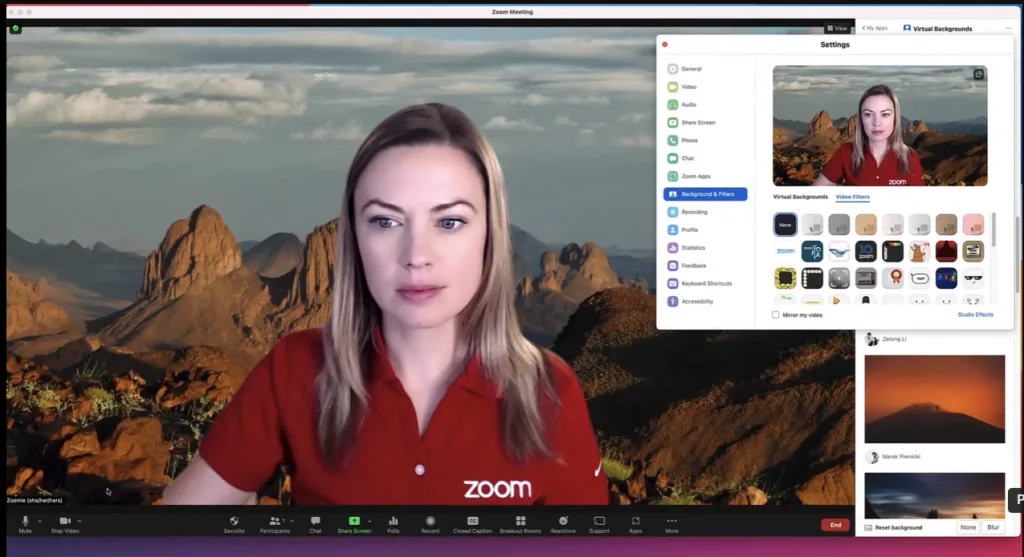Mute the microphone in the meeting toolbar
This screenshot has width=1024, height=557.
[25, 524]
